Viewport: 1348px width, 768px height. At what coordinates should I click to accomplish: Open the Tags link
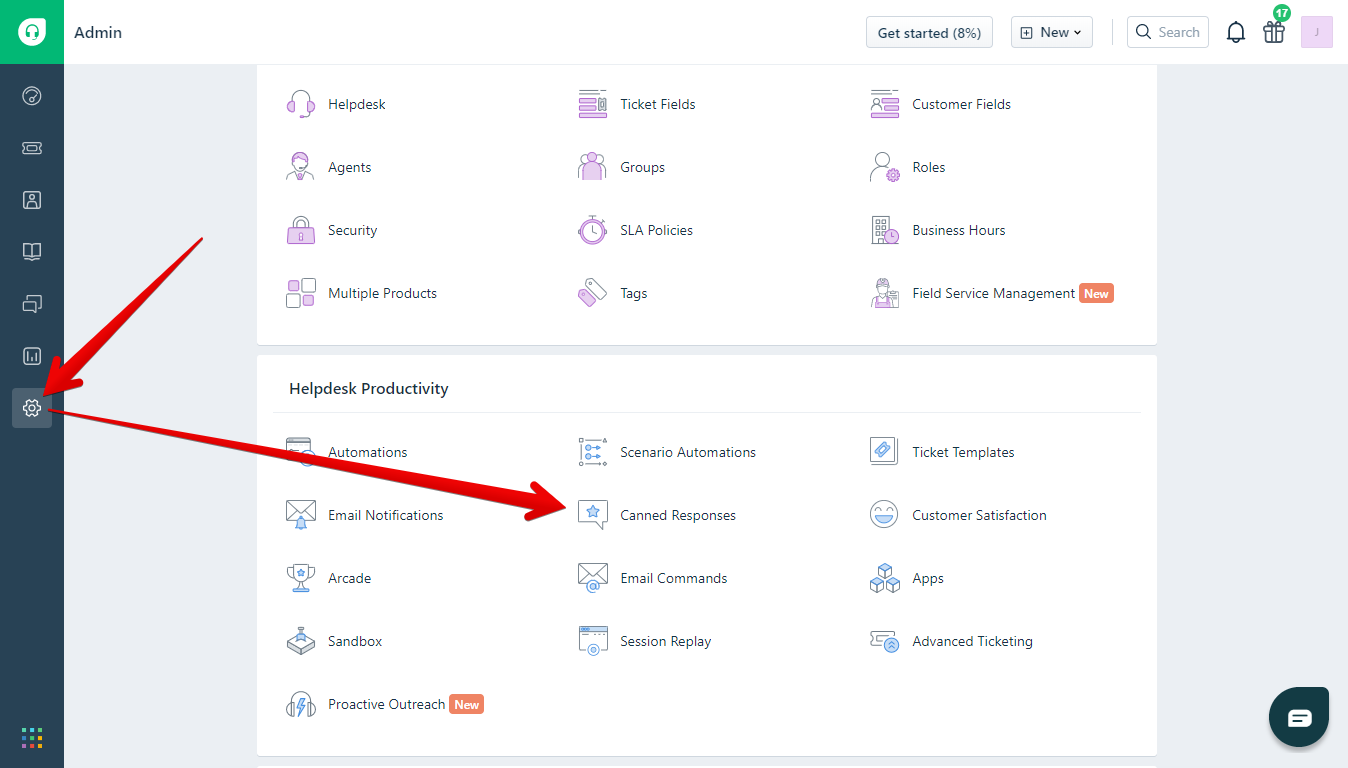pyautogui.click(x=634, y=293)
